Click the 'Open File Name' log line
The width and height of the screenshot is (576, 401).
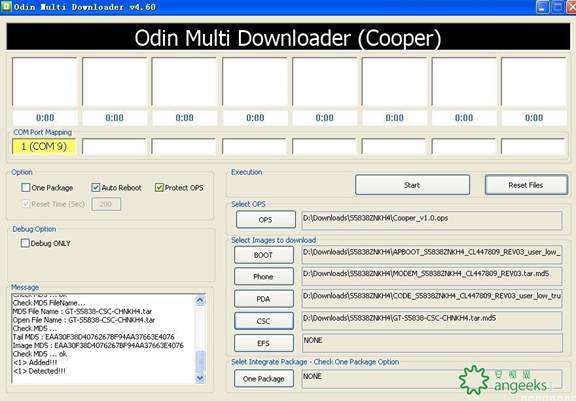[84, 320]
